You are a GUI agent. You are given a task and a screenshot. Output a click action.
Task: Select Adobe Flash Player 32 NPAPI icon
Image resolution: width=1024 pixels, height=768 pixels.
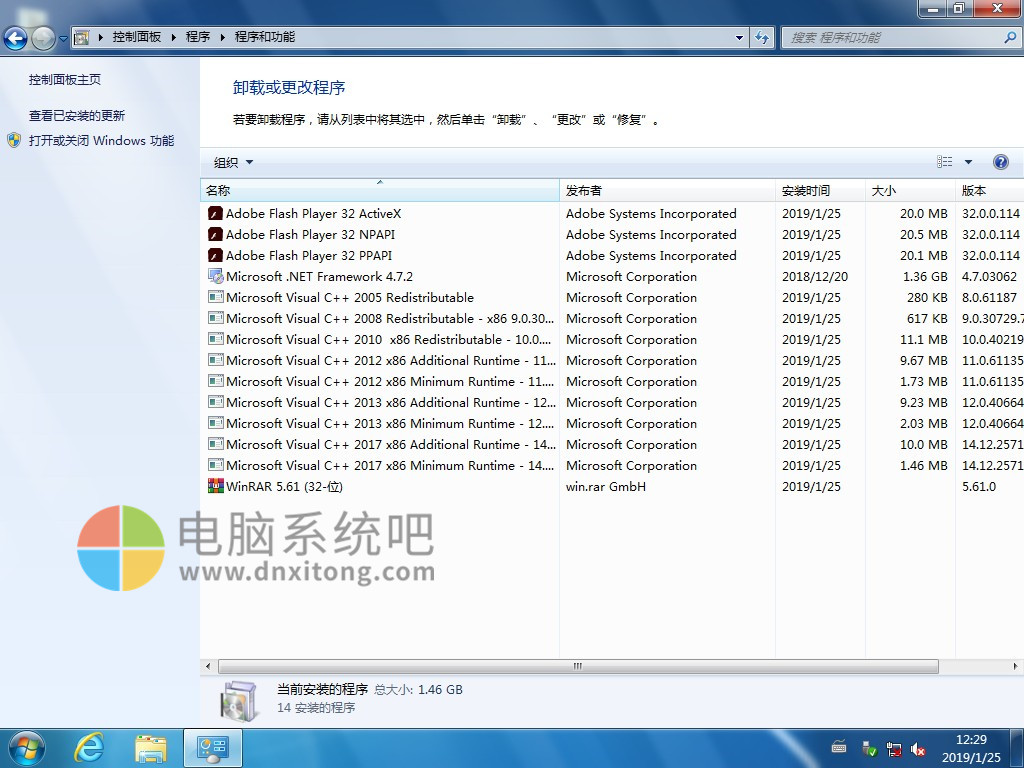point(216,234)
